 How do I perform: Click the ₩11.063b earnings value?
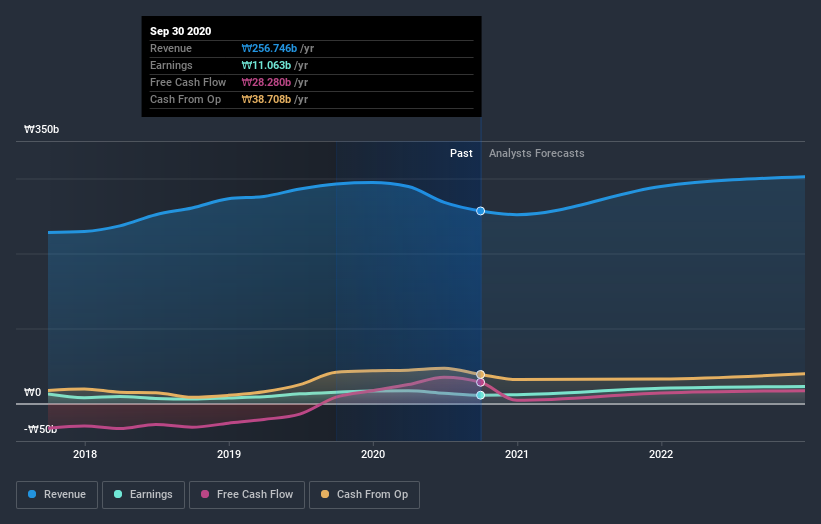266,65
